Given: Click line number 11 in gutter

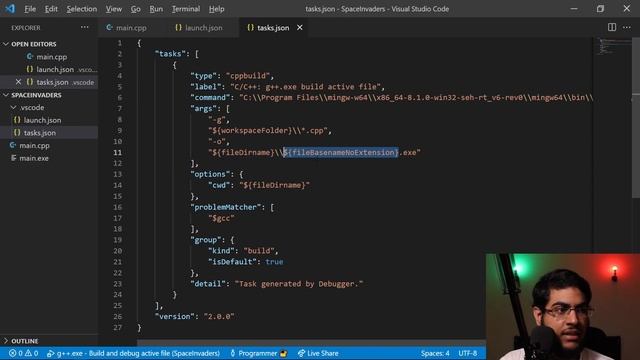Looking at the screenshot, I should 118,152.
